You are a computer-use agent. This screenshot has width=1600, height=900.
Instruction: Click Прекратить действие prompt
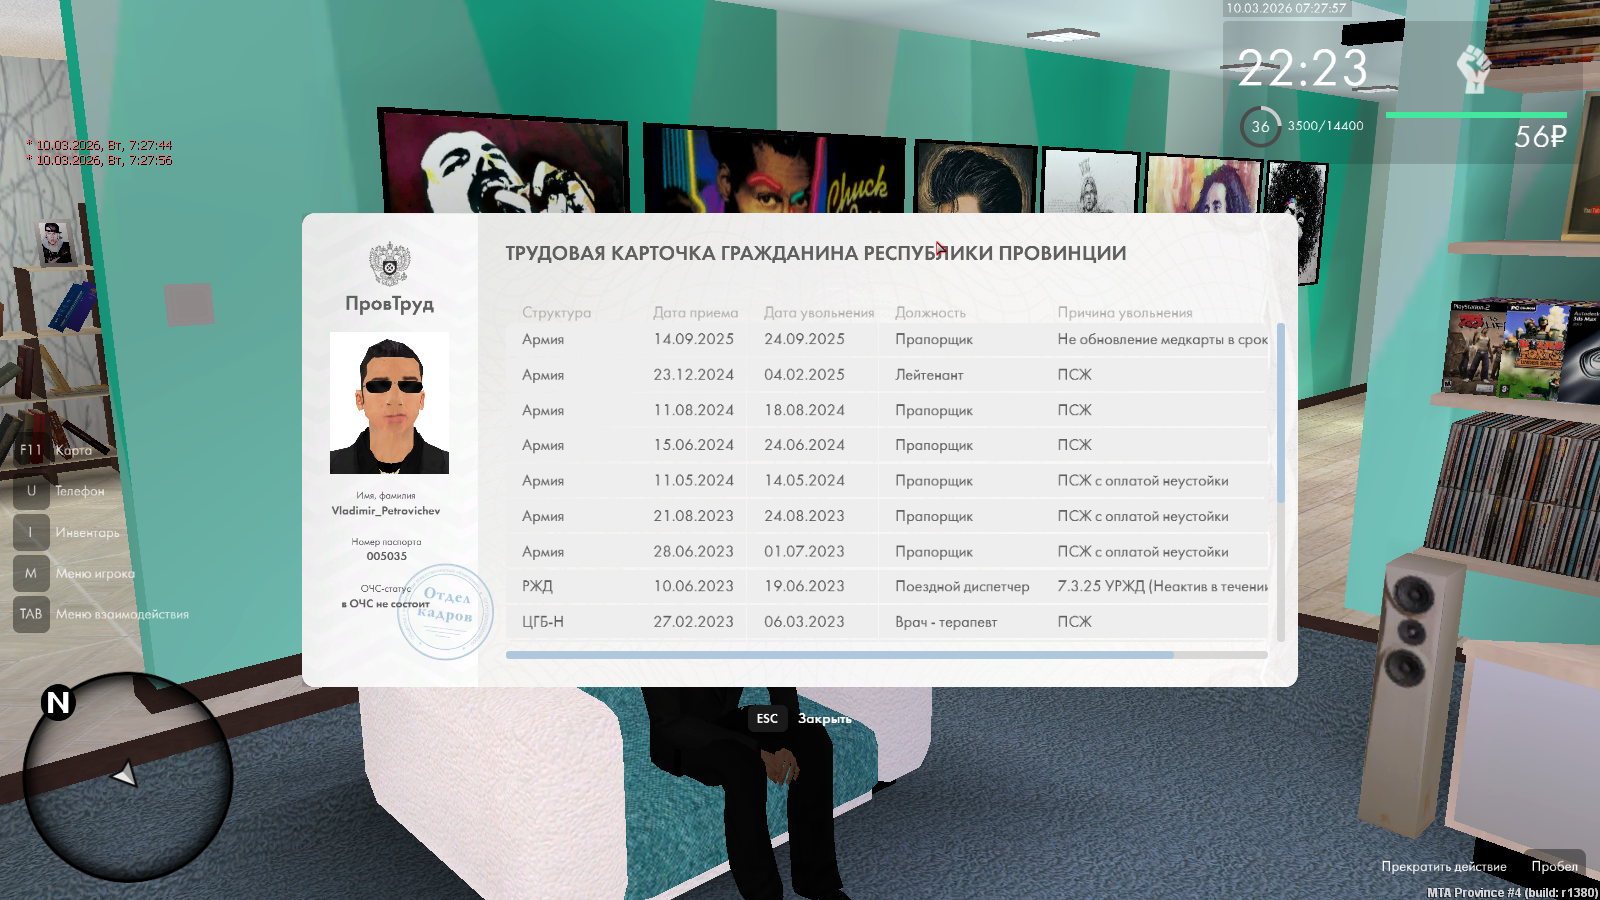click(x=1443, y=866)
